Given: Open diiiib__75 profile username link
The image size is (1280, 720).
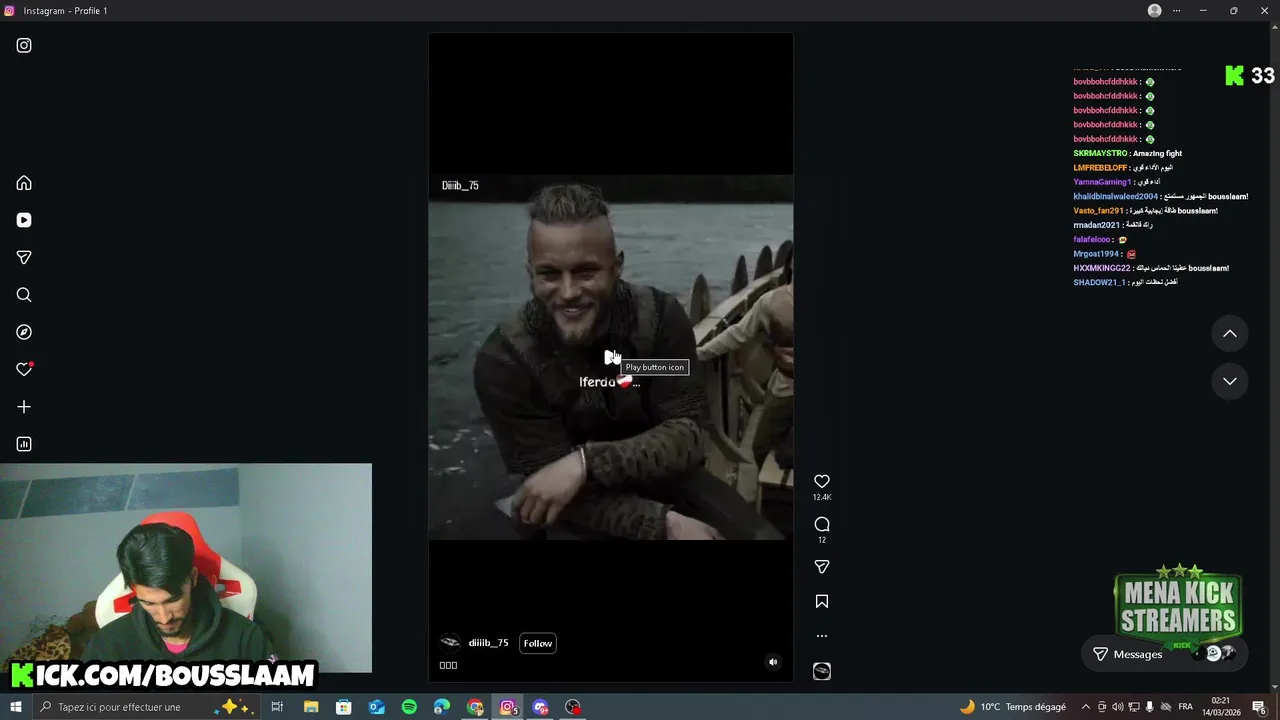Looking at the screenshot, I should pos(488,643).
